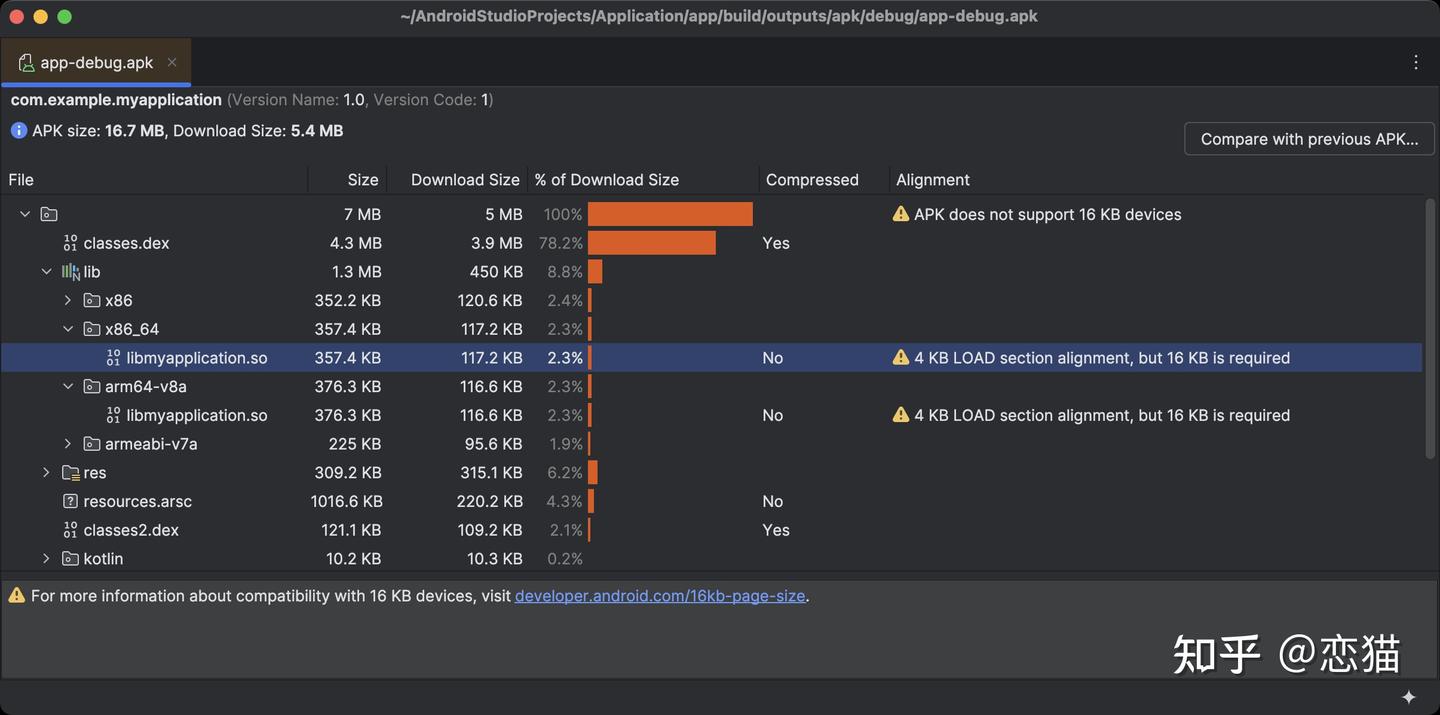Viewport: 1440px width, 715px height.
Task: Click Compare with previous APK button
Action: 1309,138
